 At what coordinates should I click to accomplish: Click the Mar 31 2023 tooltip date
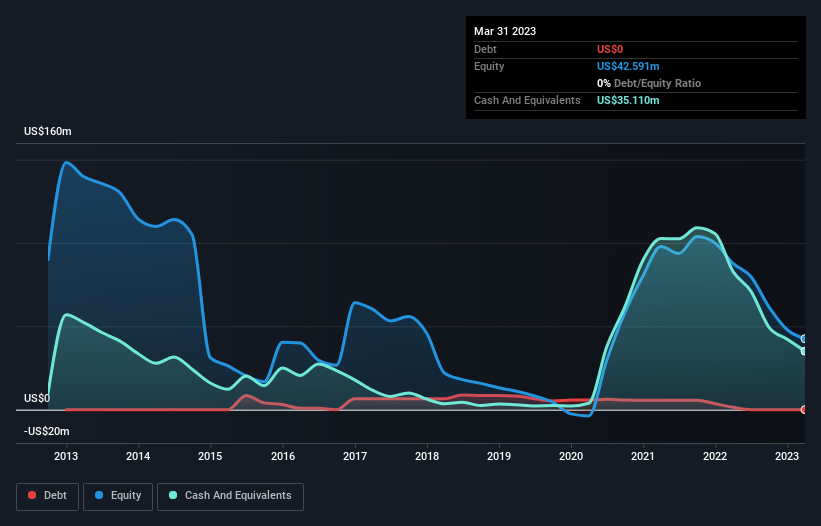click(505, 31)
